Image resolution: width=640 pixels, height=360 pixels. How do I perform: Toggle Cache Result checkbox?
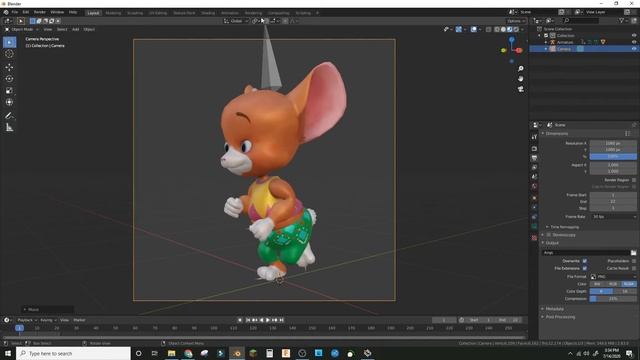click(x=634, y=268)
